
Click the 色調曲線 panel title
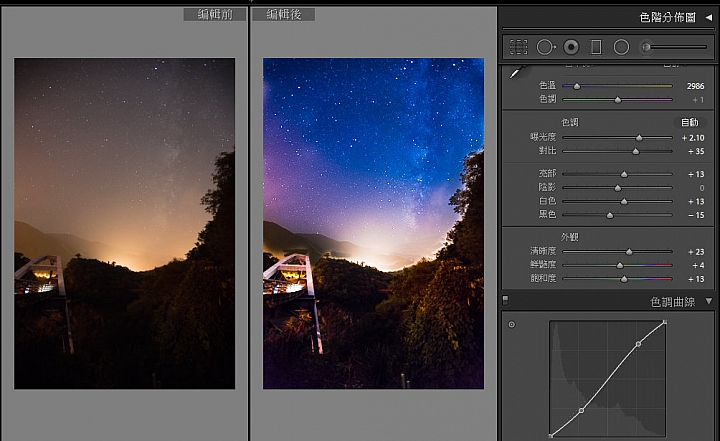point(673,302)
